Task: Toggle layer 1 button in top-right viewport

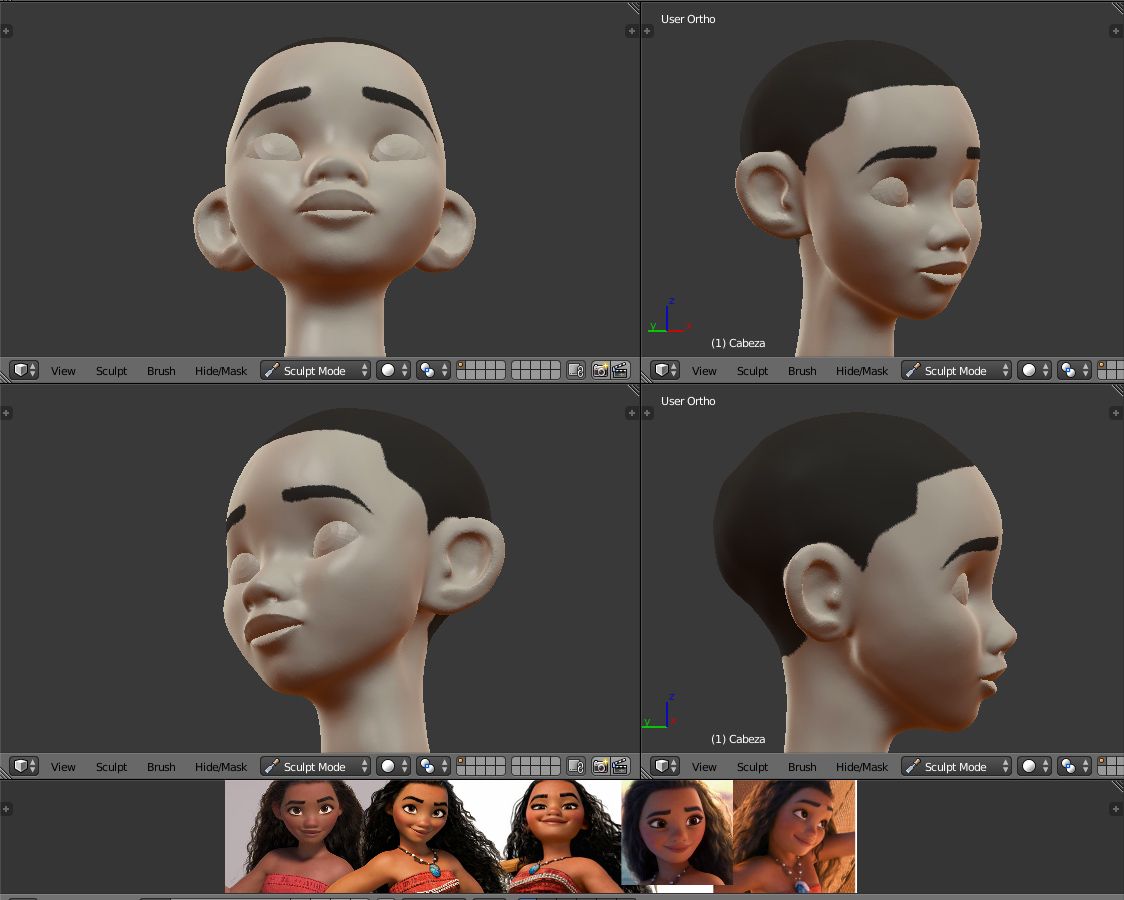Action: coord(1102,366)
